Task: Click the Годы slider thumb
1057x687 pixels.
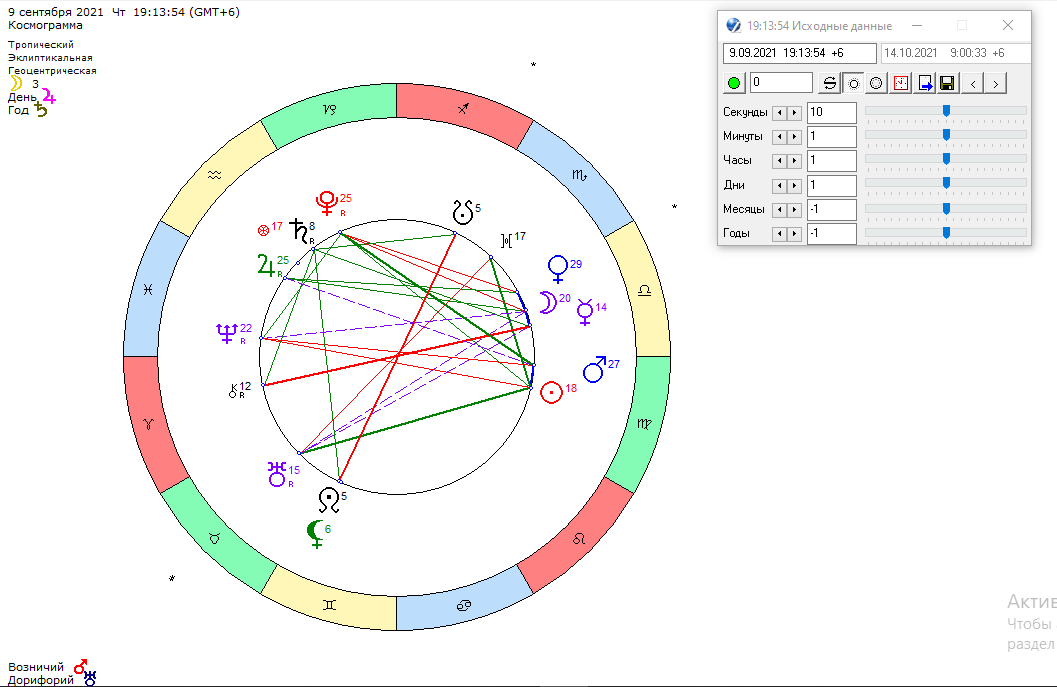Action: tap(946, 233)
